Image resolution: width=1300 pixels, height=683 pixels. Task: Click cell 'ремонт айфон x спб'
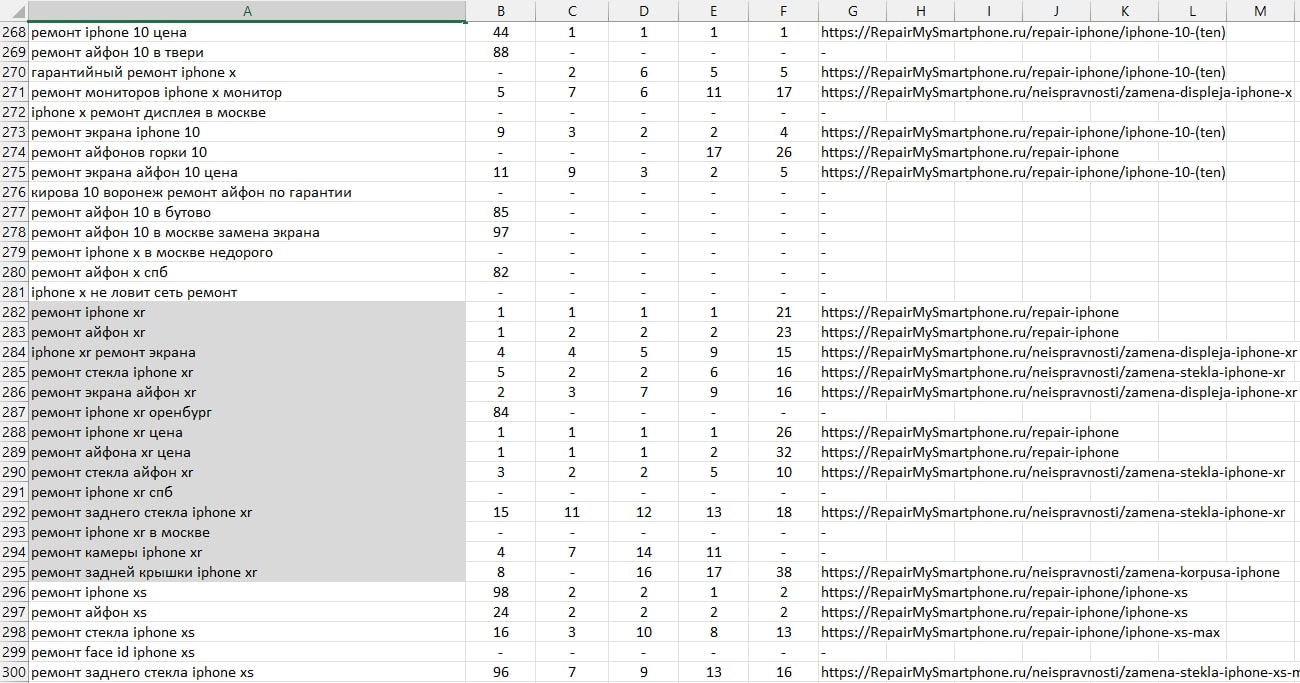pyautogui.click(x=247, y=272)
